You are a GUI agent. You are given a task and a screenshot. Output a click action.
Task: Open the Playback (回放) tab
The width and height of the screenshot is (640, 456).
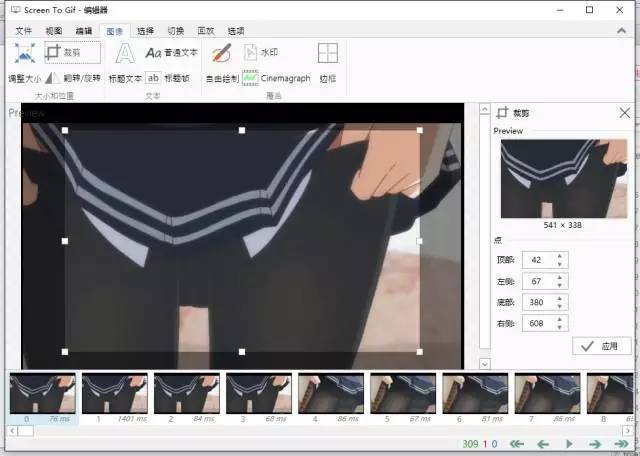[x=206, y=31]
